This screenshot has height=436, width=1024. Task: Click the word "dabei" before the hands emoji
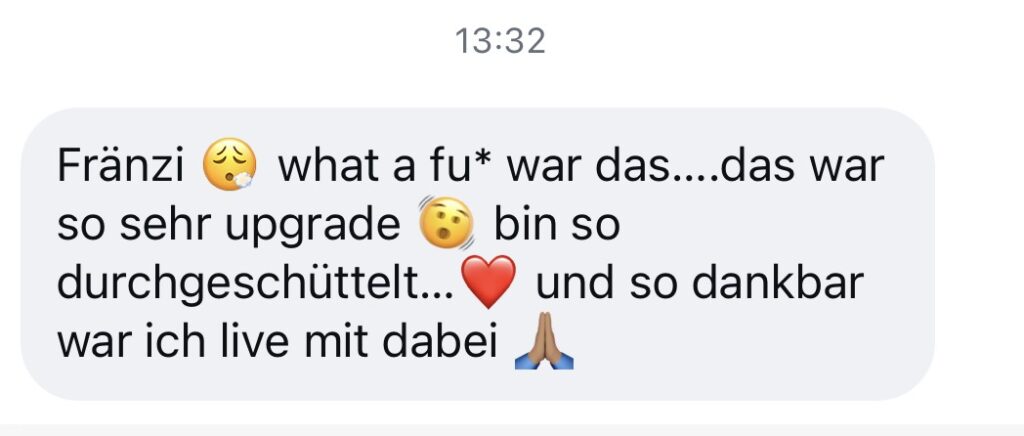tap(440, 342)
